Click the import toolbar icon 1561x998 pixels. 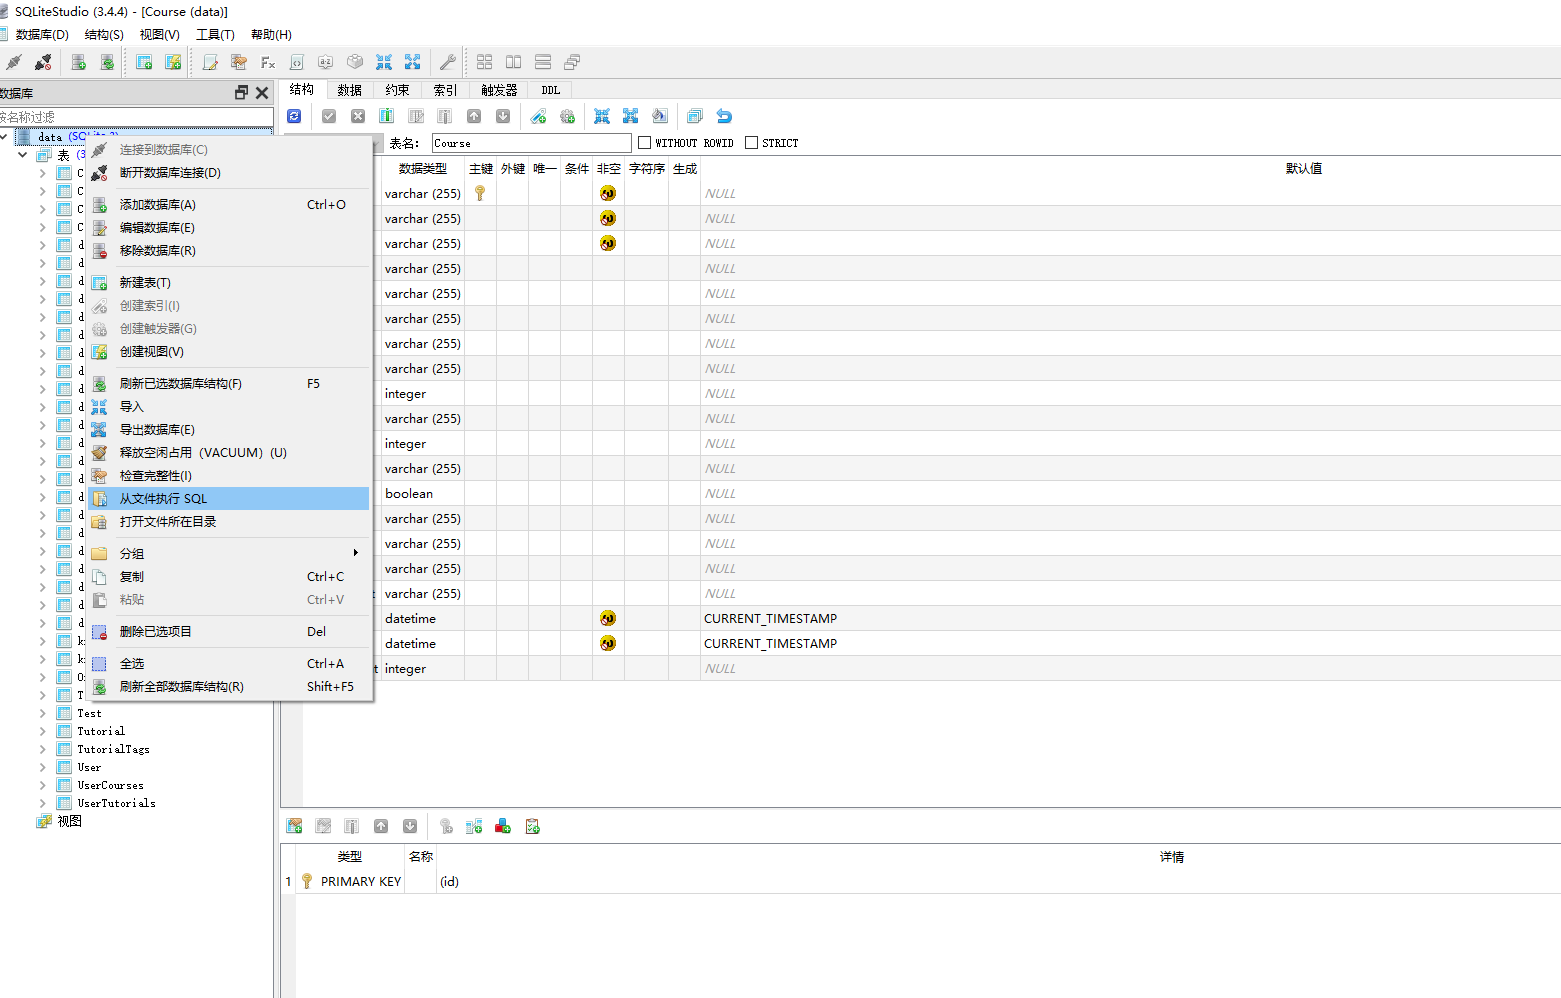point(384,62)
